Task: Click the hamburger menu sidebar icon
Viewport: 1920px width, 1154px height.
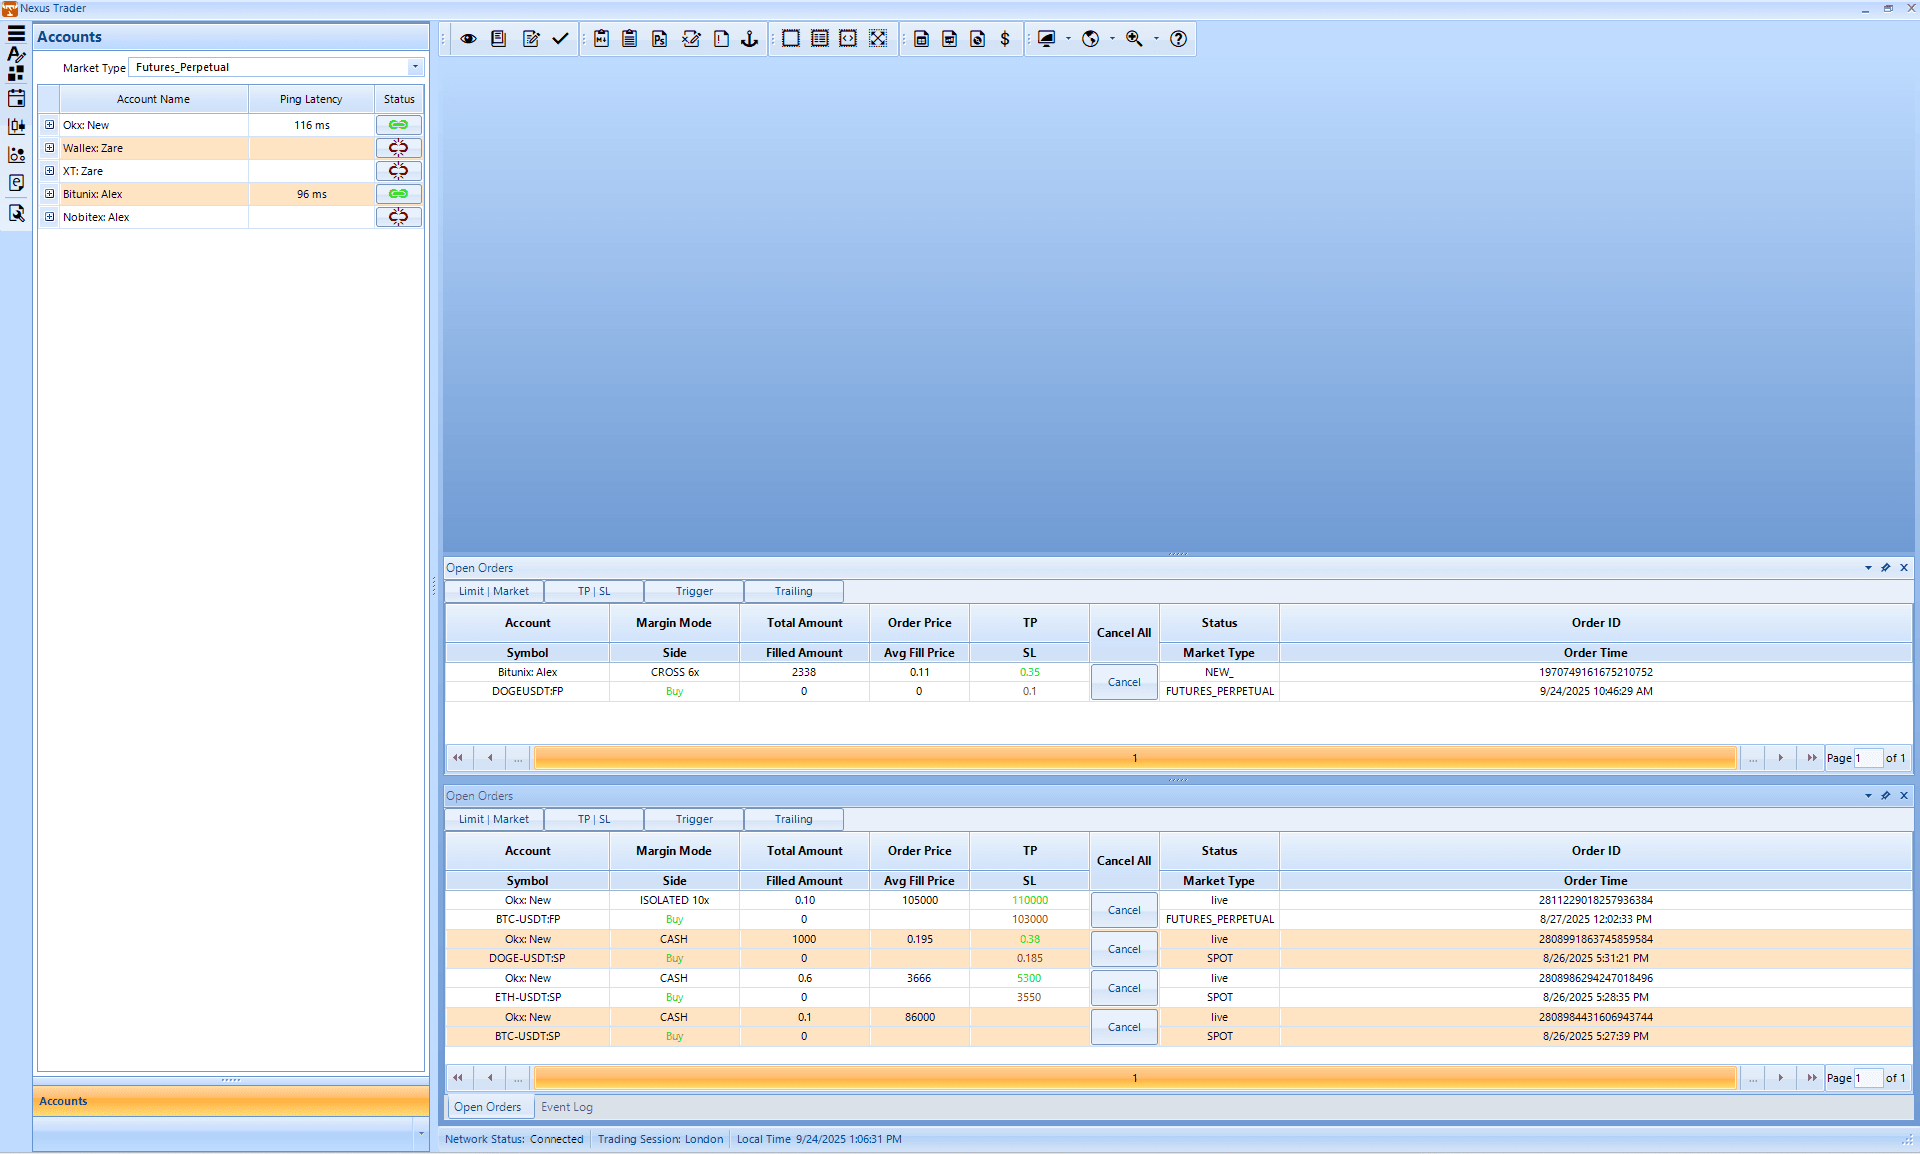Action: click(x=16, y=33)
